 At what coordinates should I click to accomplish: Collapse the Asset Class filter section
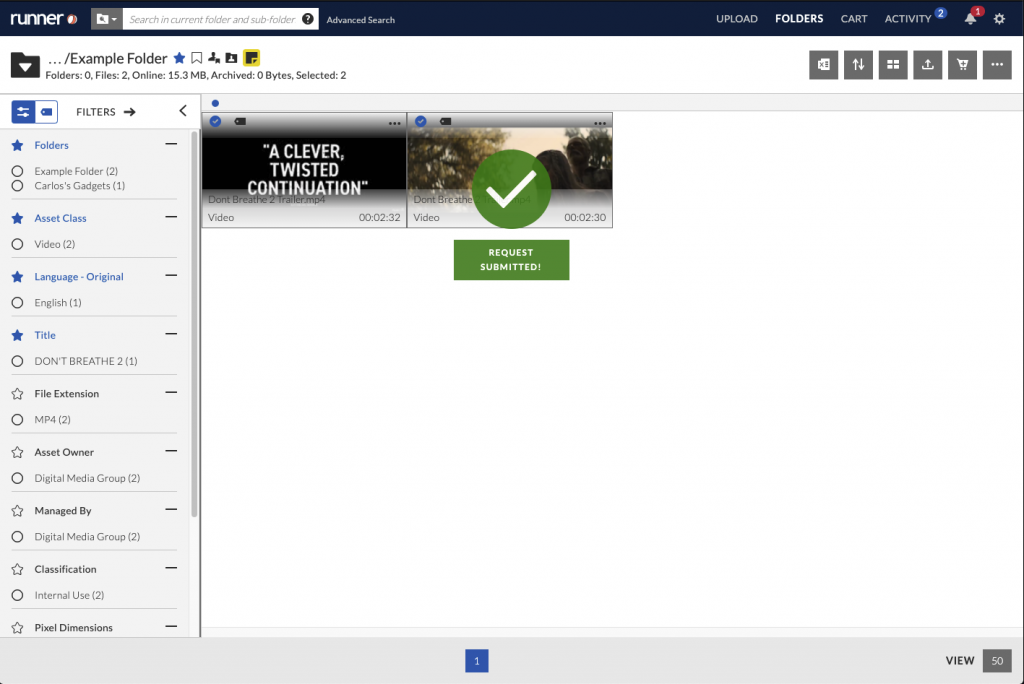171,217
